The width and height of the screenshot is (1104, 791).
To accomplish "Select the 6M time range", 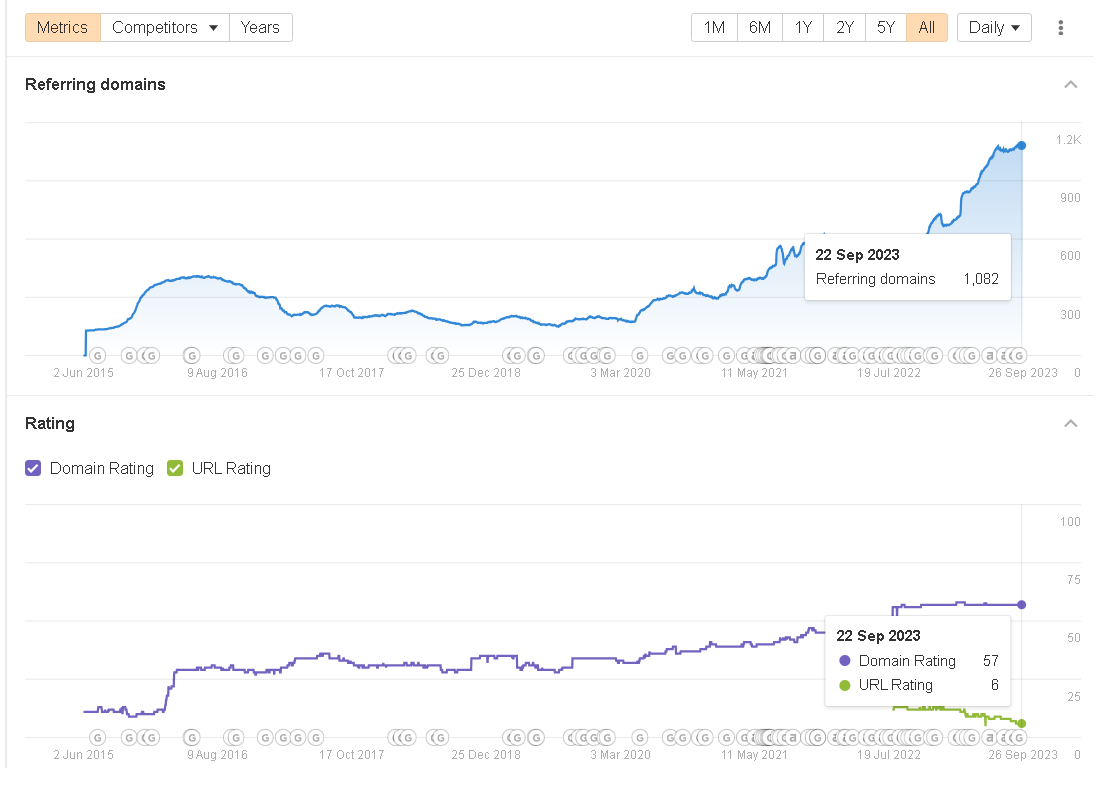I will click(760, 28).
